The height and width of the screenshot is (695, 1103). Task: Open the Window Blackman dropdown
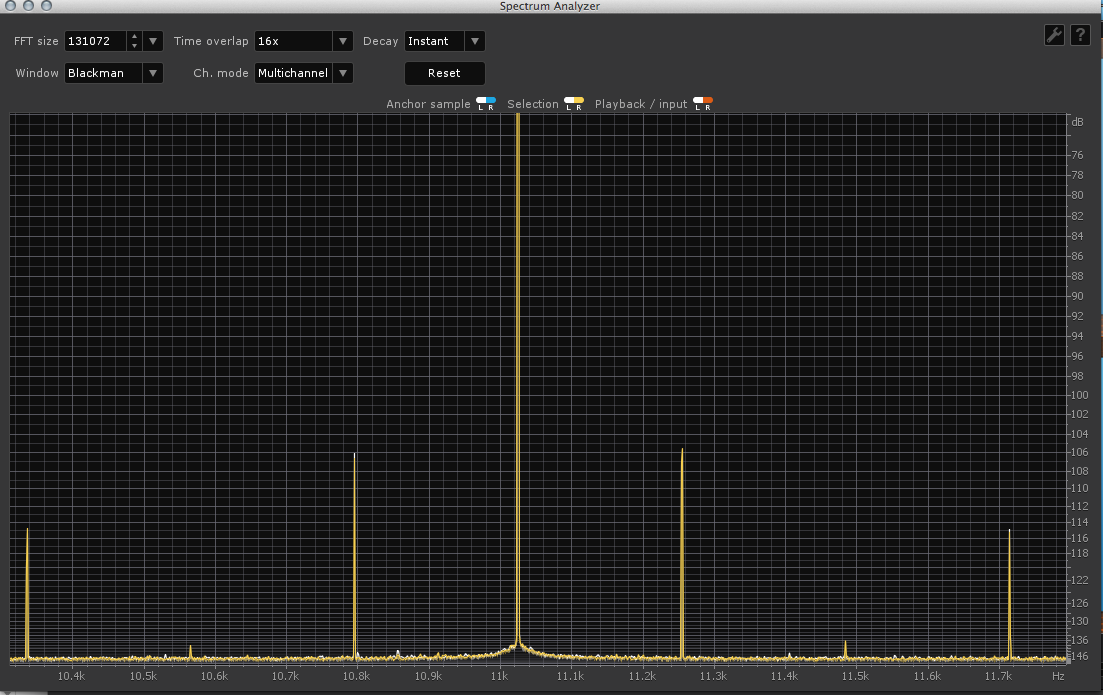point(113,73)
